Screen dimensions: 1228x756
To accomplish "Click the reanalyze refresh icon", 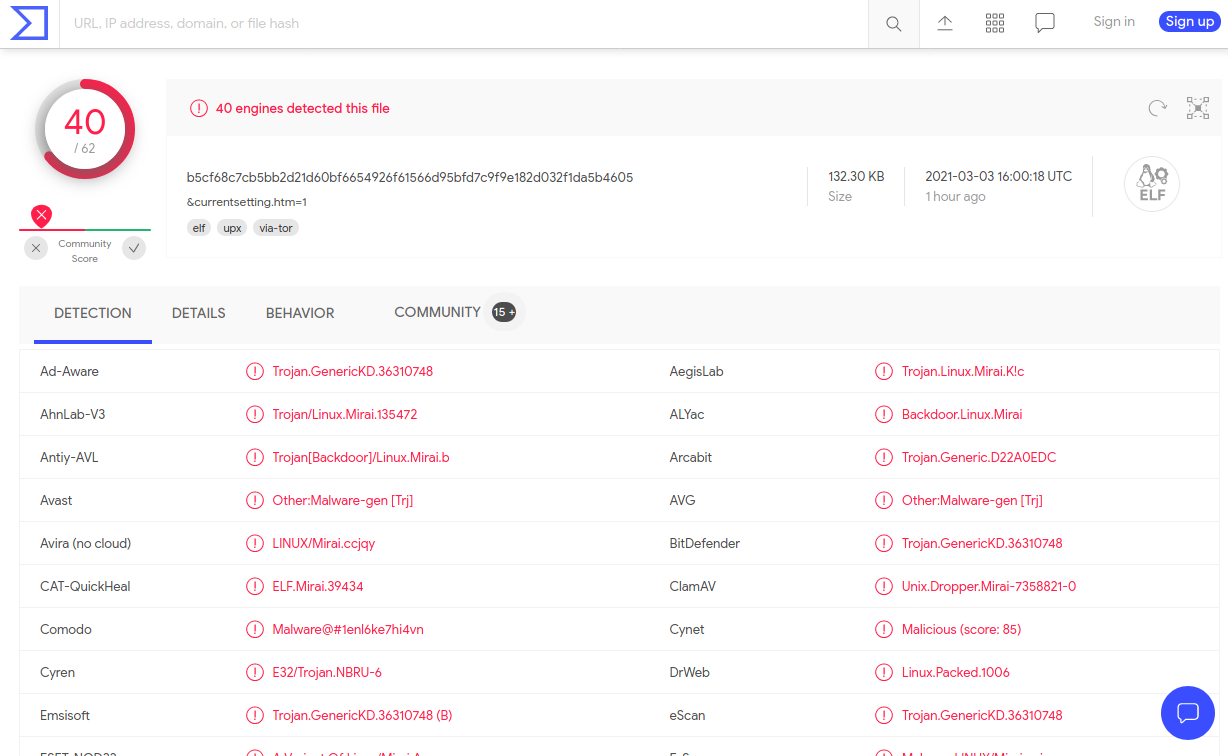I will click(1157, 108).
